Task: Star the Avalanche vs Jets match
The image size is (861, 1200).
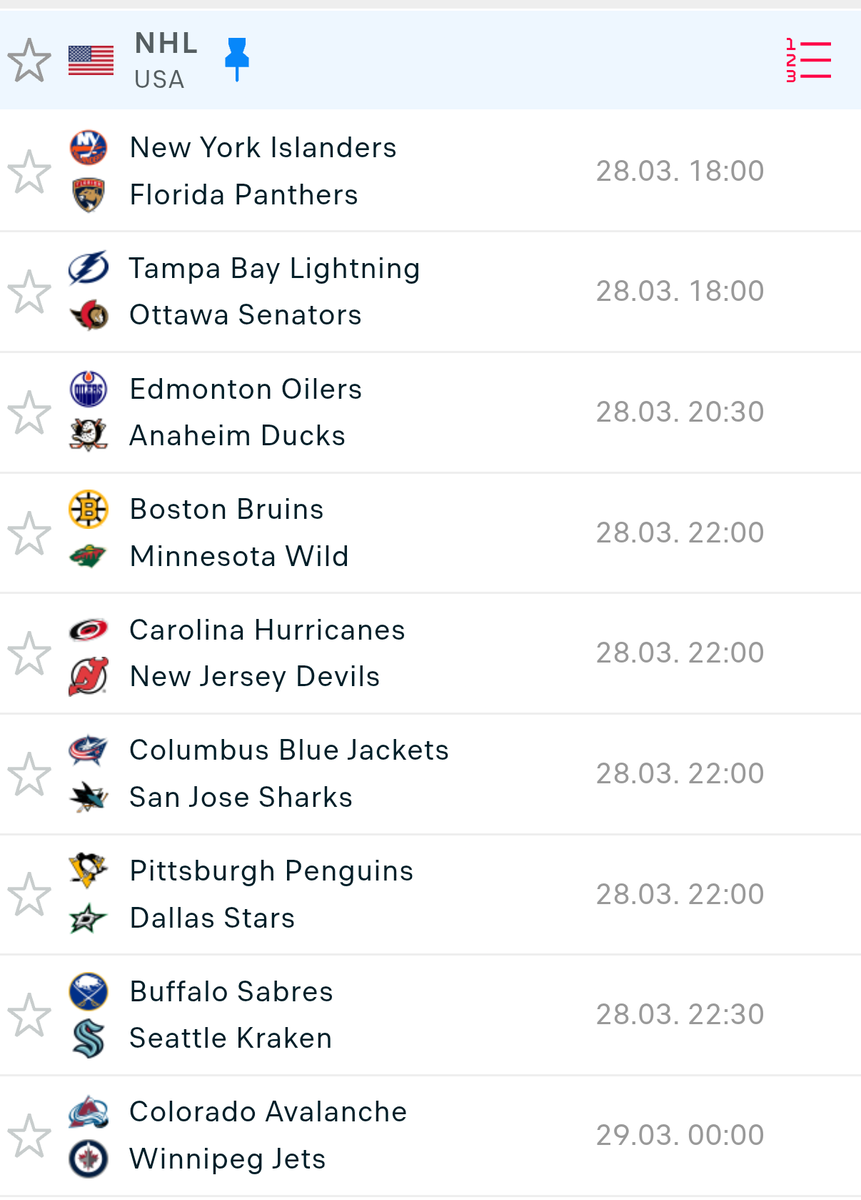Action: [29, 1136]
